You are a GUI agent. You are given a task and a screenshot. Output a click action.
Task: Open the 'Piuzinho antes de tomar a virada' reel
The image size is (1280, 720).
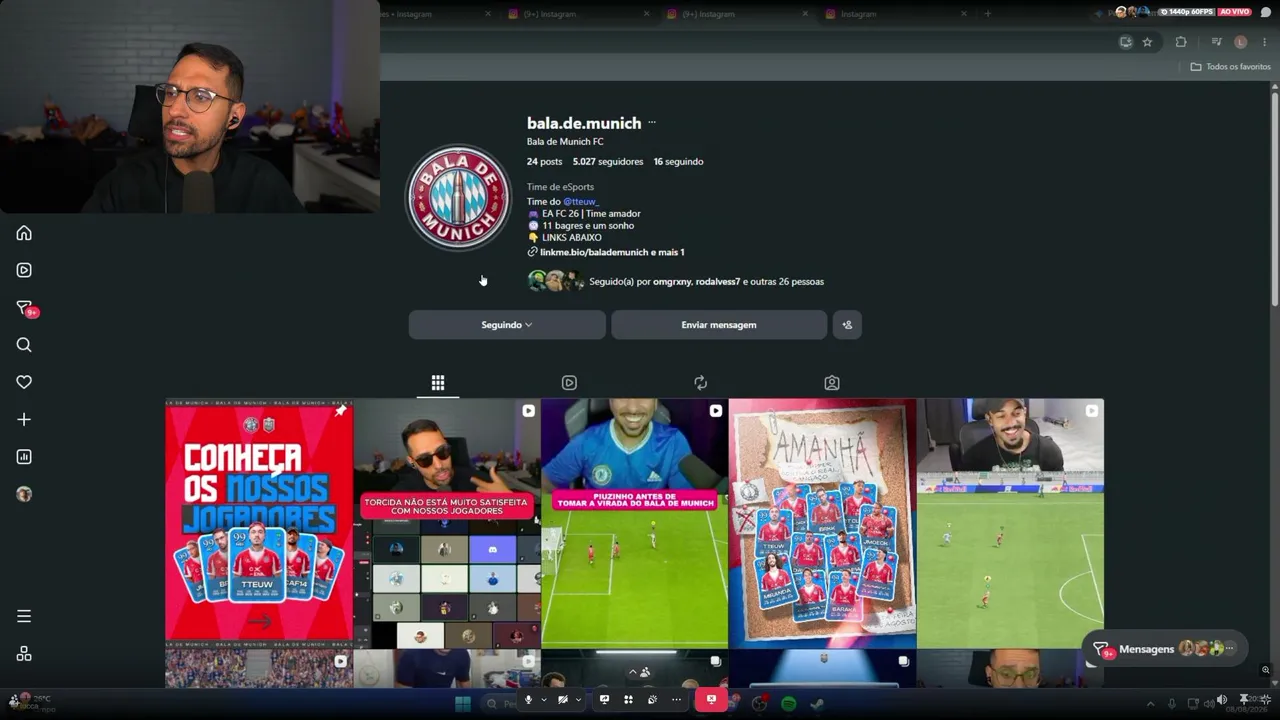tap(635, 523)
